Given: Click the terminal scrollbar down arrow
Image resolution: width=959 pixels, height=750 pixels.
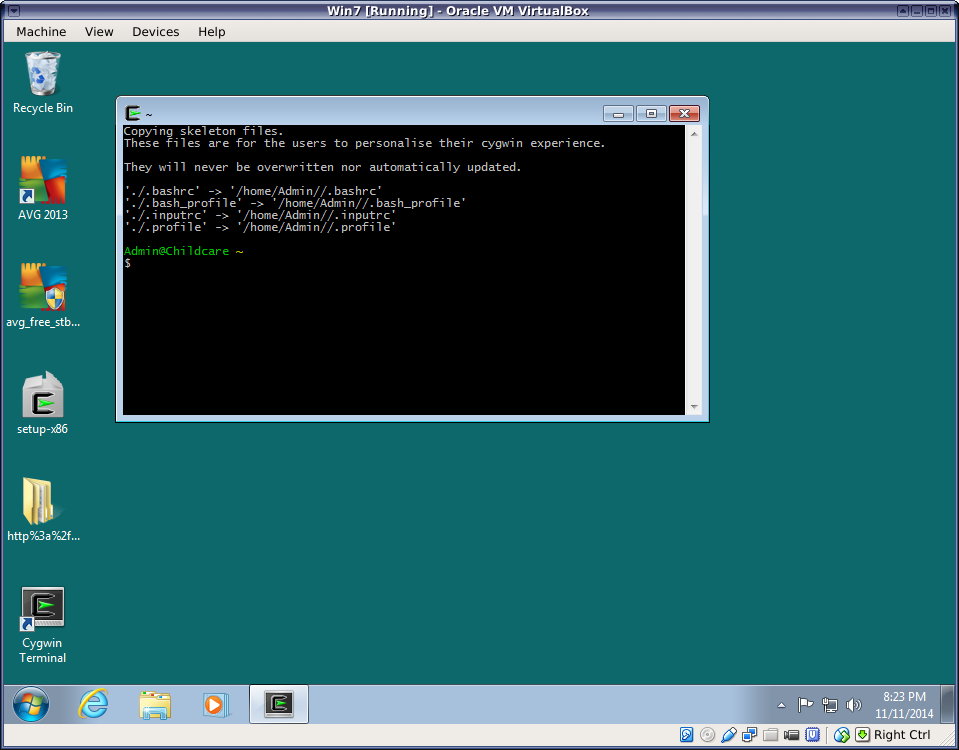Looking at the screenshot, I should click(x=694, y=407).
